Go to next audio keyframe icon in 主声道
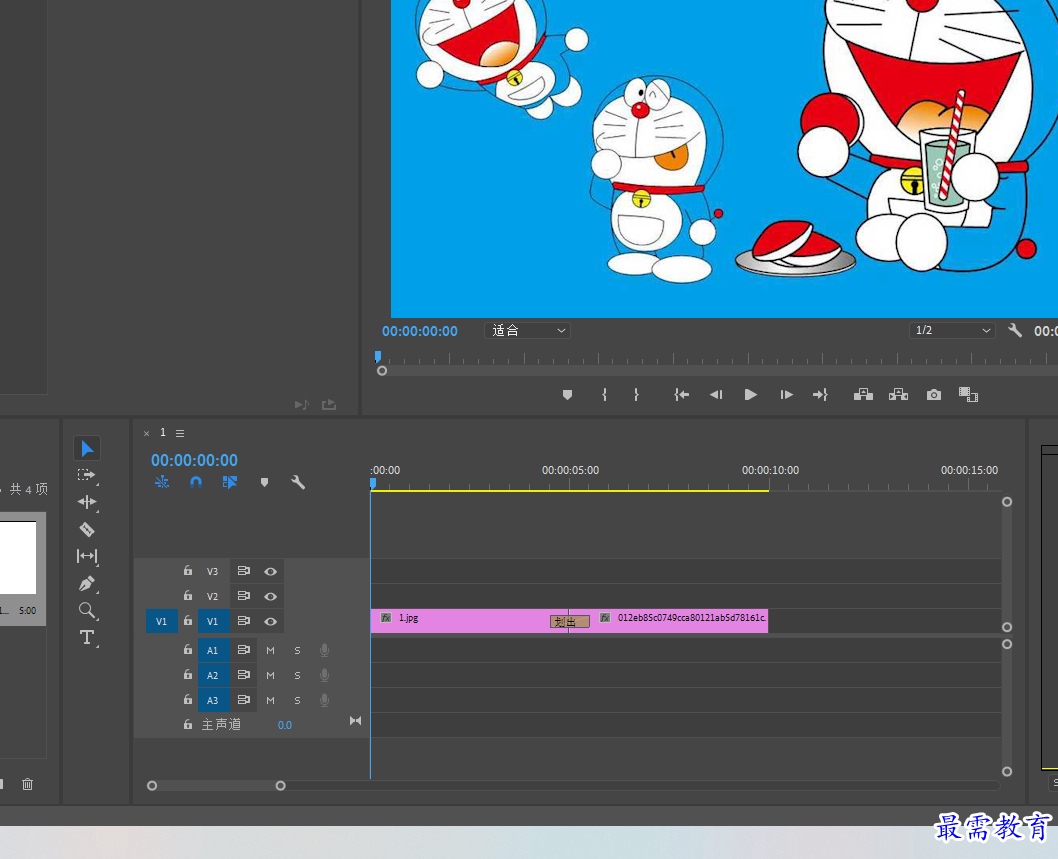 (x=356, y=721)
